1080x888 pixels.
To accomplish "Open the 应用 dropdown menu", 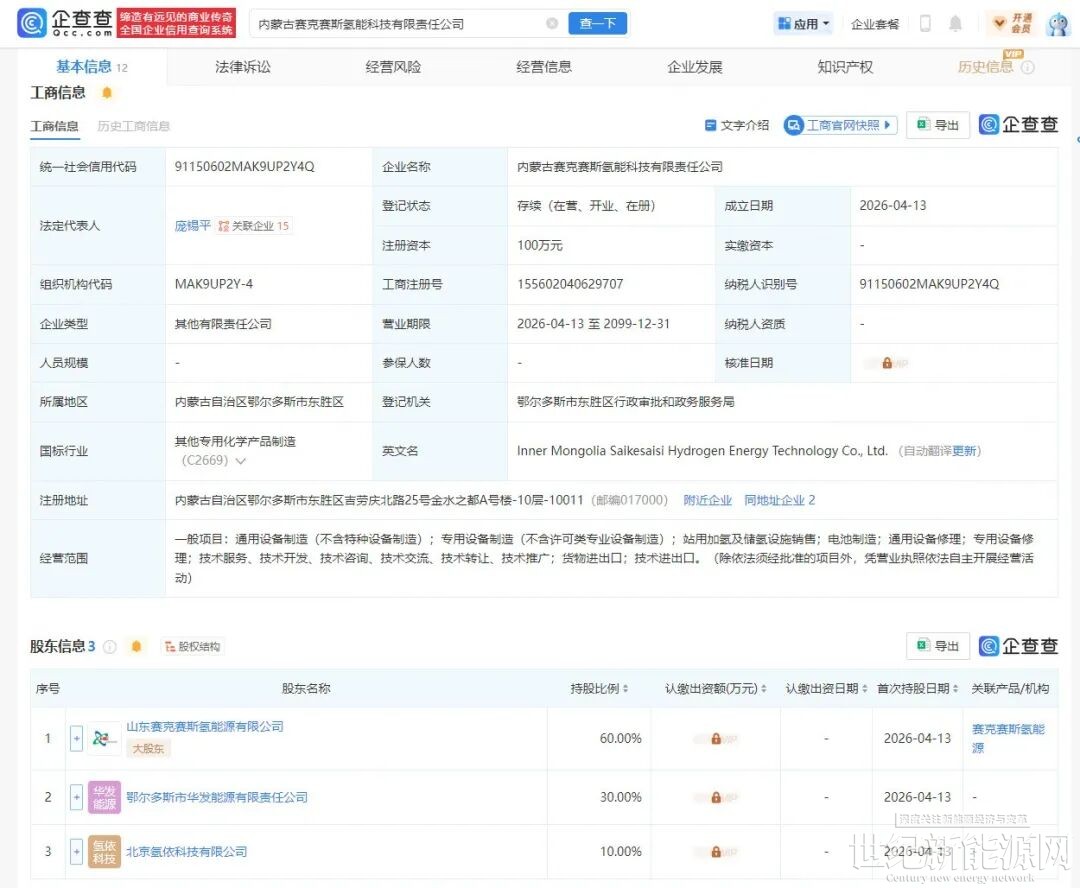I will point(803,24).
